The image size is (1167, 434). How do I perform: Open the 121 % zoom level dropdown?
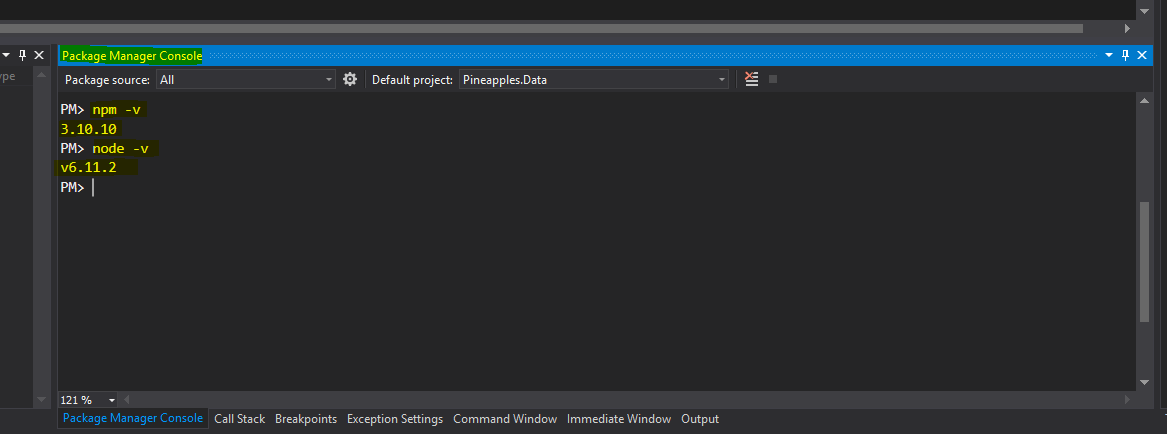[112, 400]
